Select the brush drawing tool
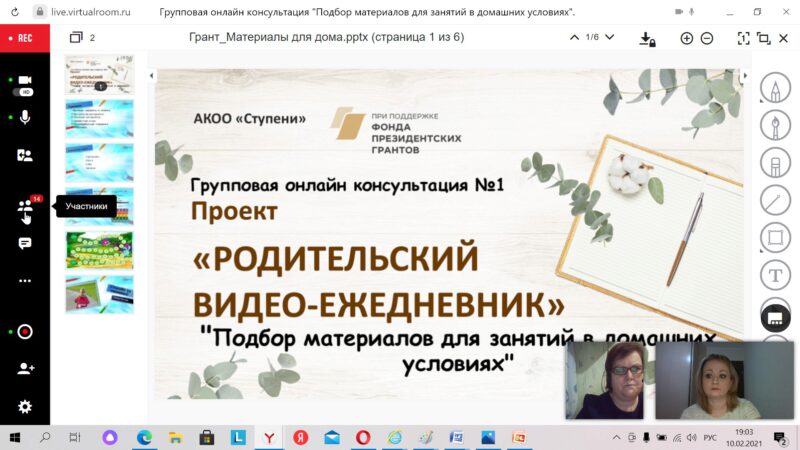Viewport: 800px width, 450px height. coord(775,125)
